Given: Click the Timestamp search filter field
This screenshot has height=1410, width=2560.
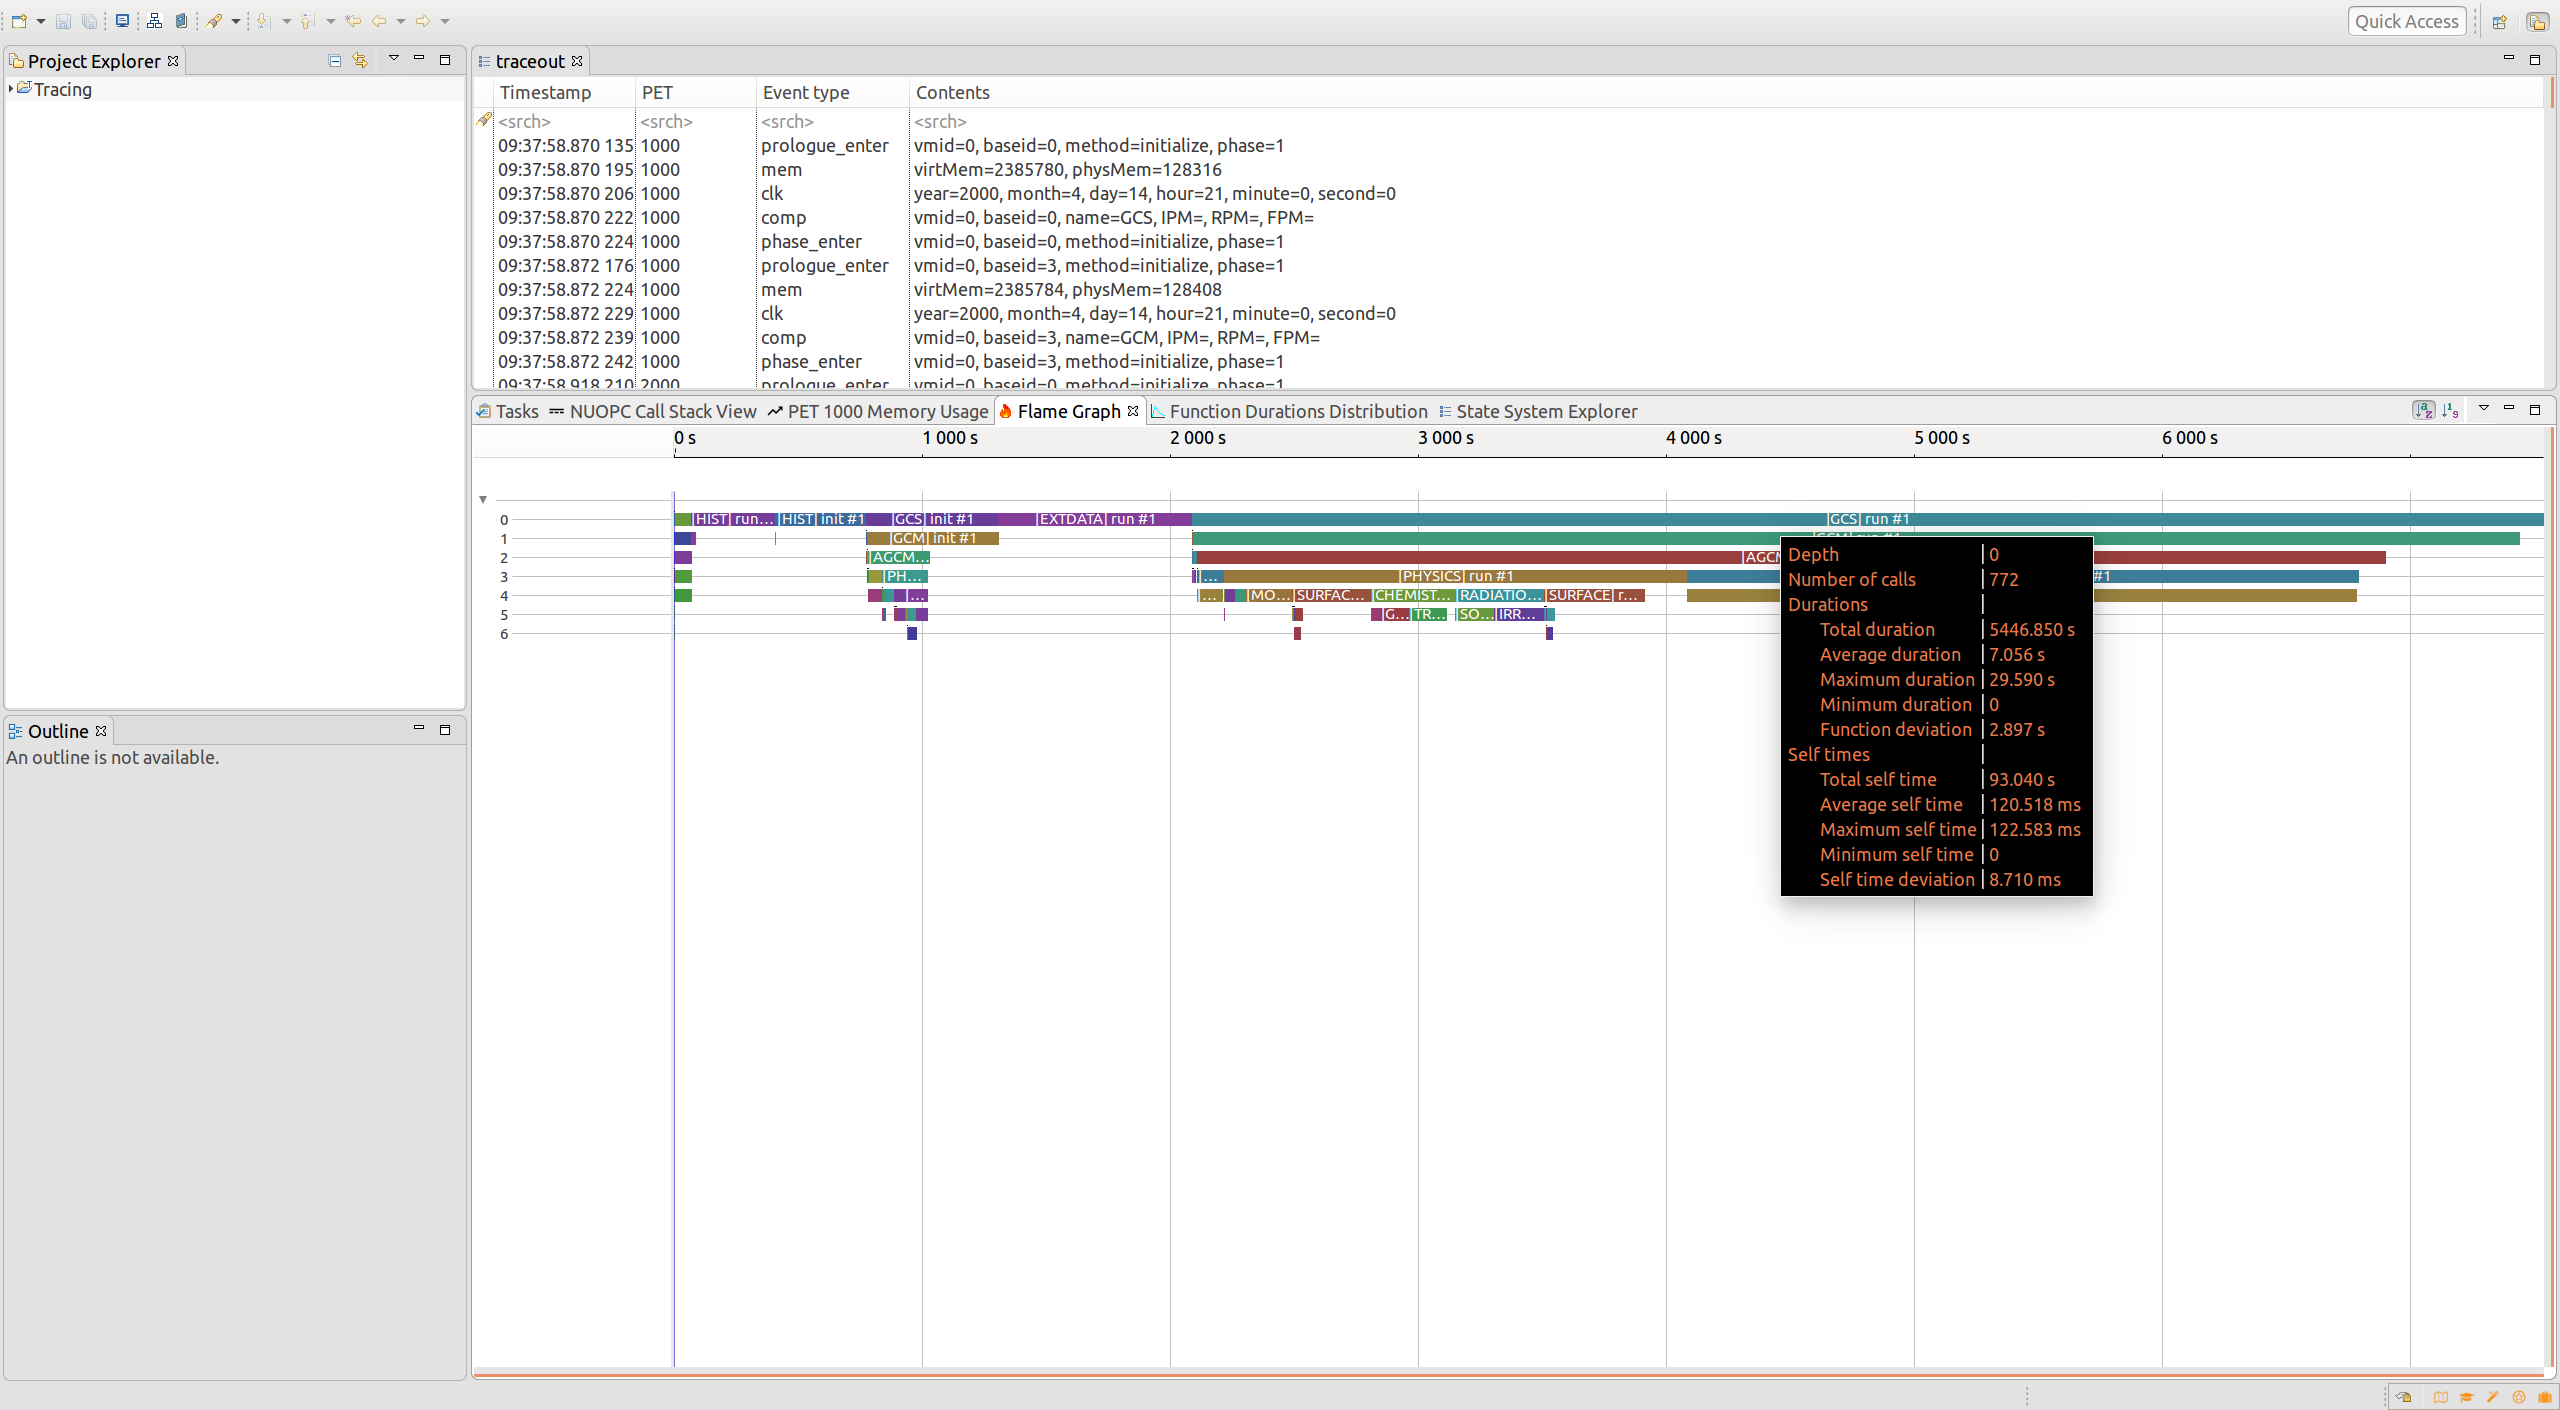Looking at the screenshot, I should pyautogui.click(x=565, y=121).
